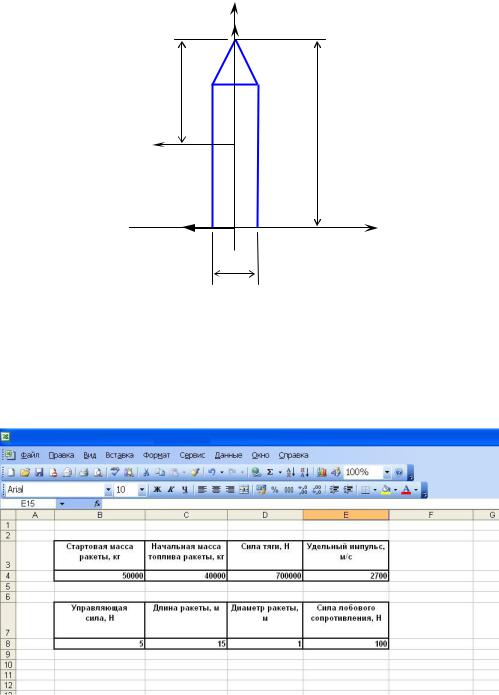The width and height of the screenshot is (499, 695).
Task: Click the Open file folder icon
Action: pyautogui.click(x=25, y=472)
